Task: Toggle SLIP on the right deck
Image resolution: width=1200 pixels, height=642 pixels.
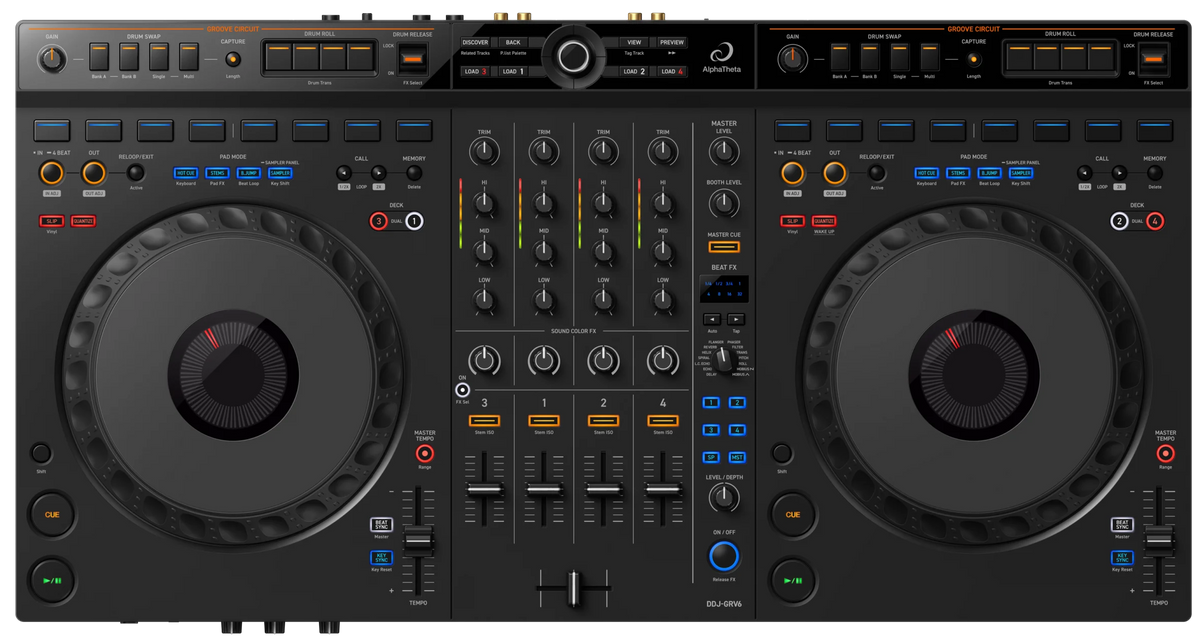Action: click(793, 221)
